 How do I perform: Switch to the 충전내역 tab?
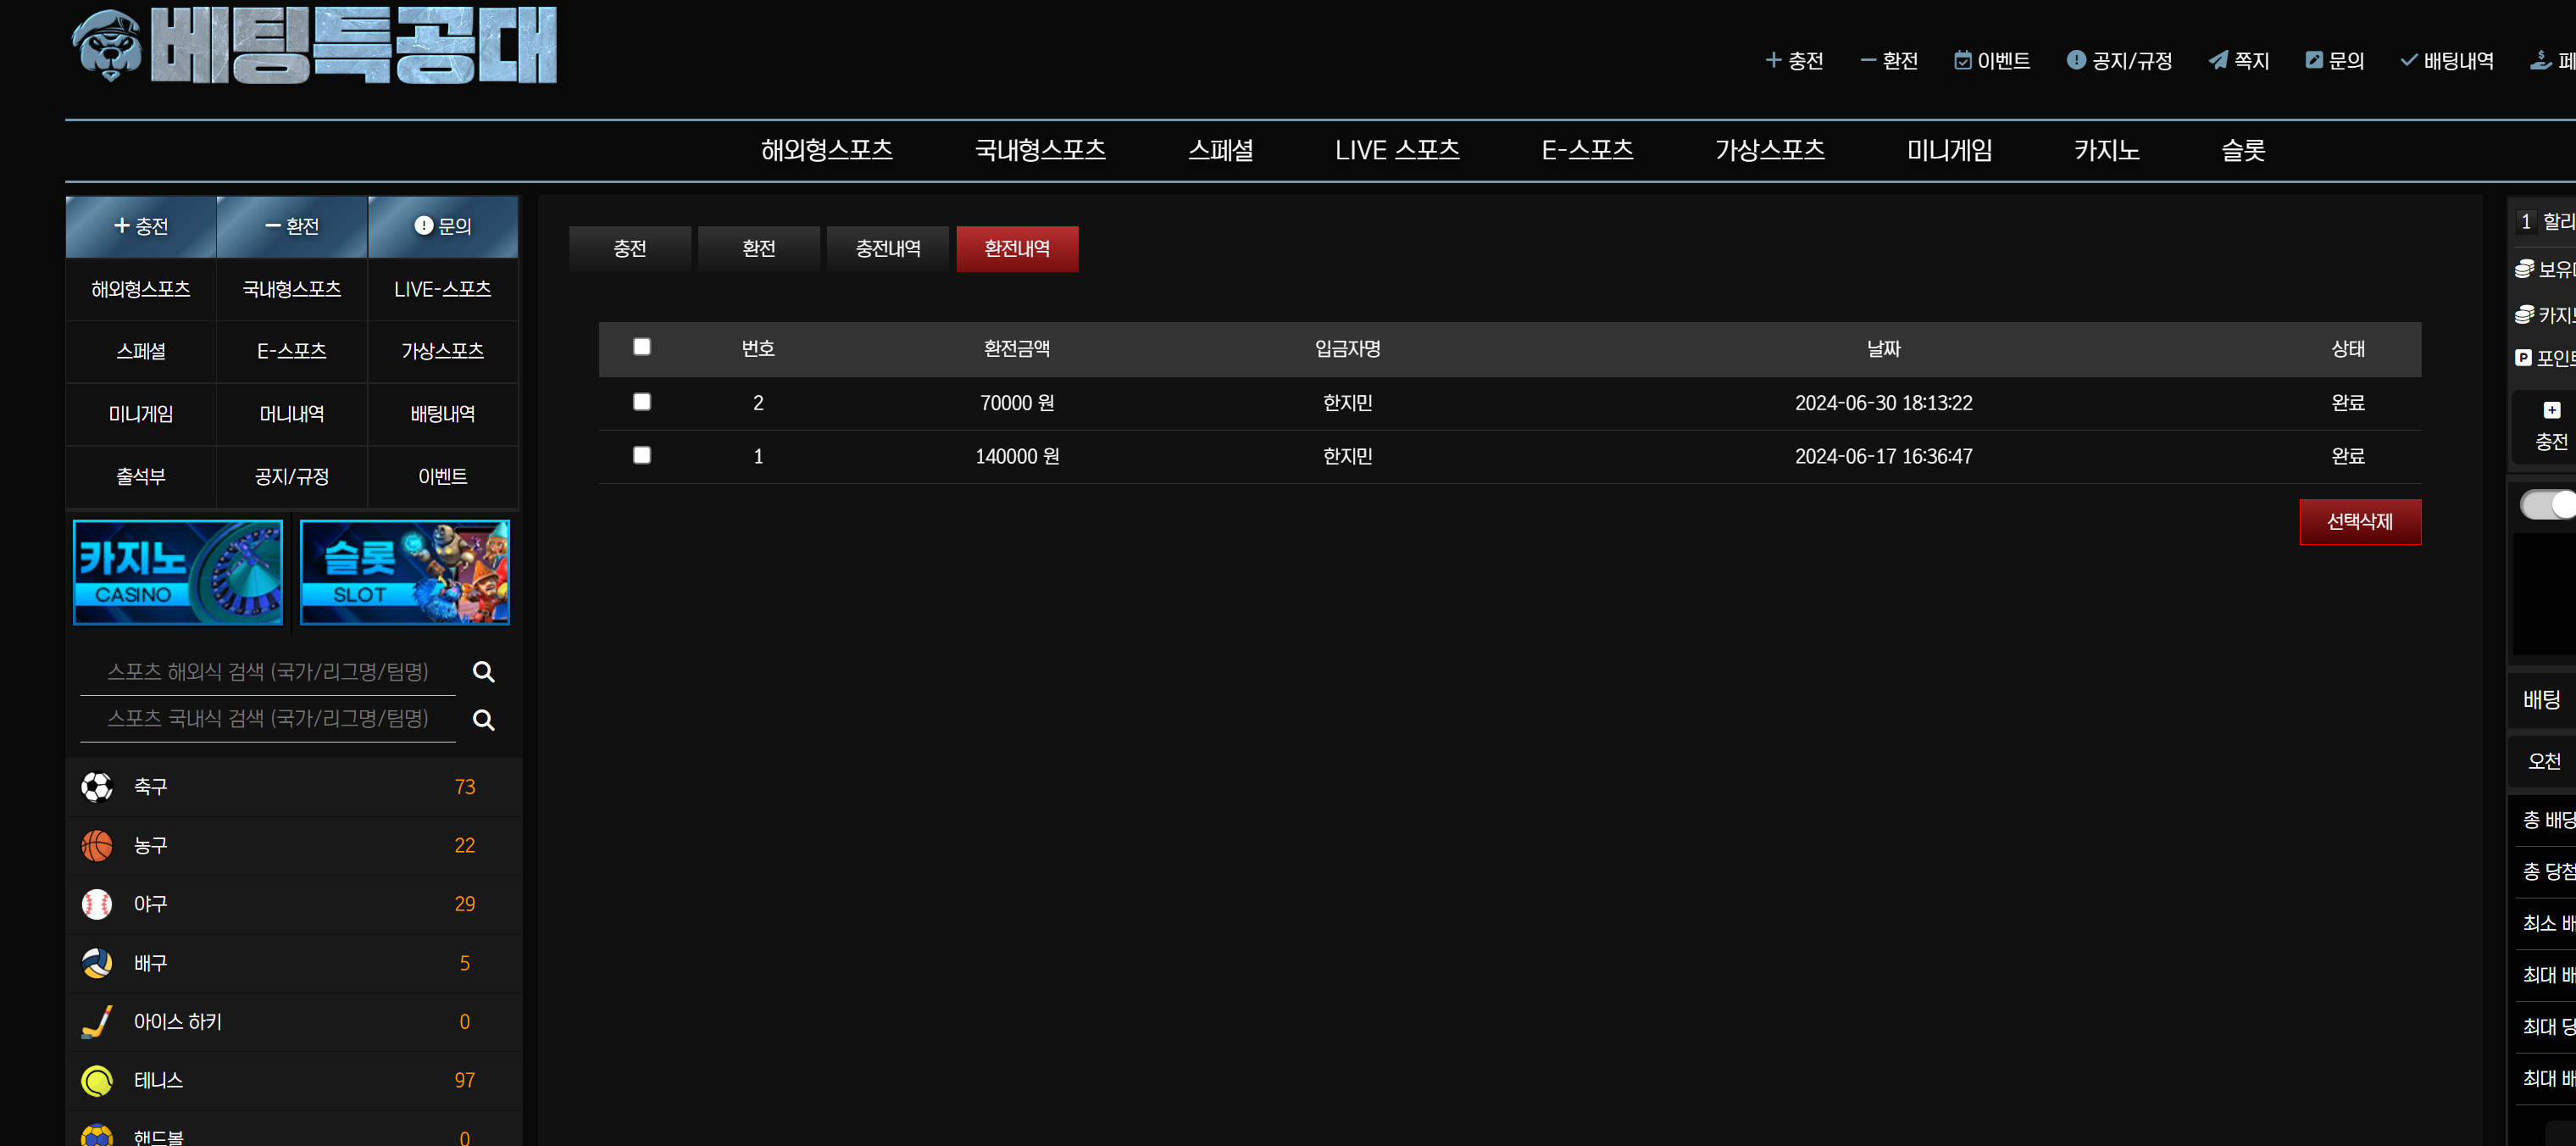click(887, 249)
